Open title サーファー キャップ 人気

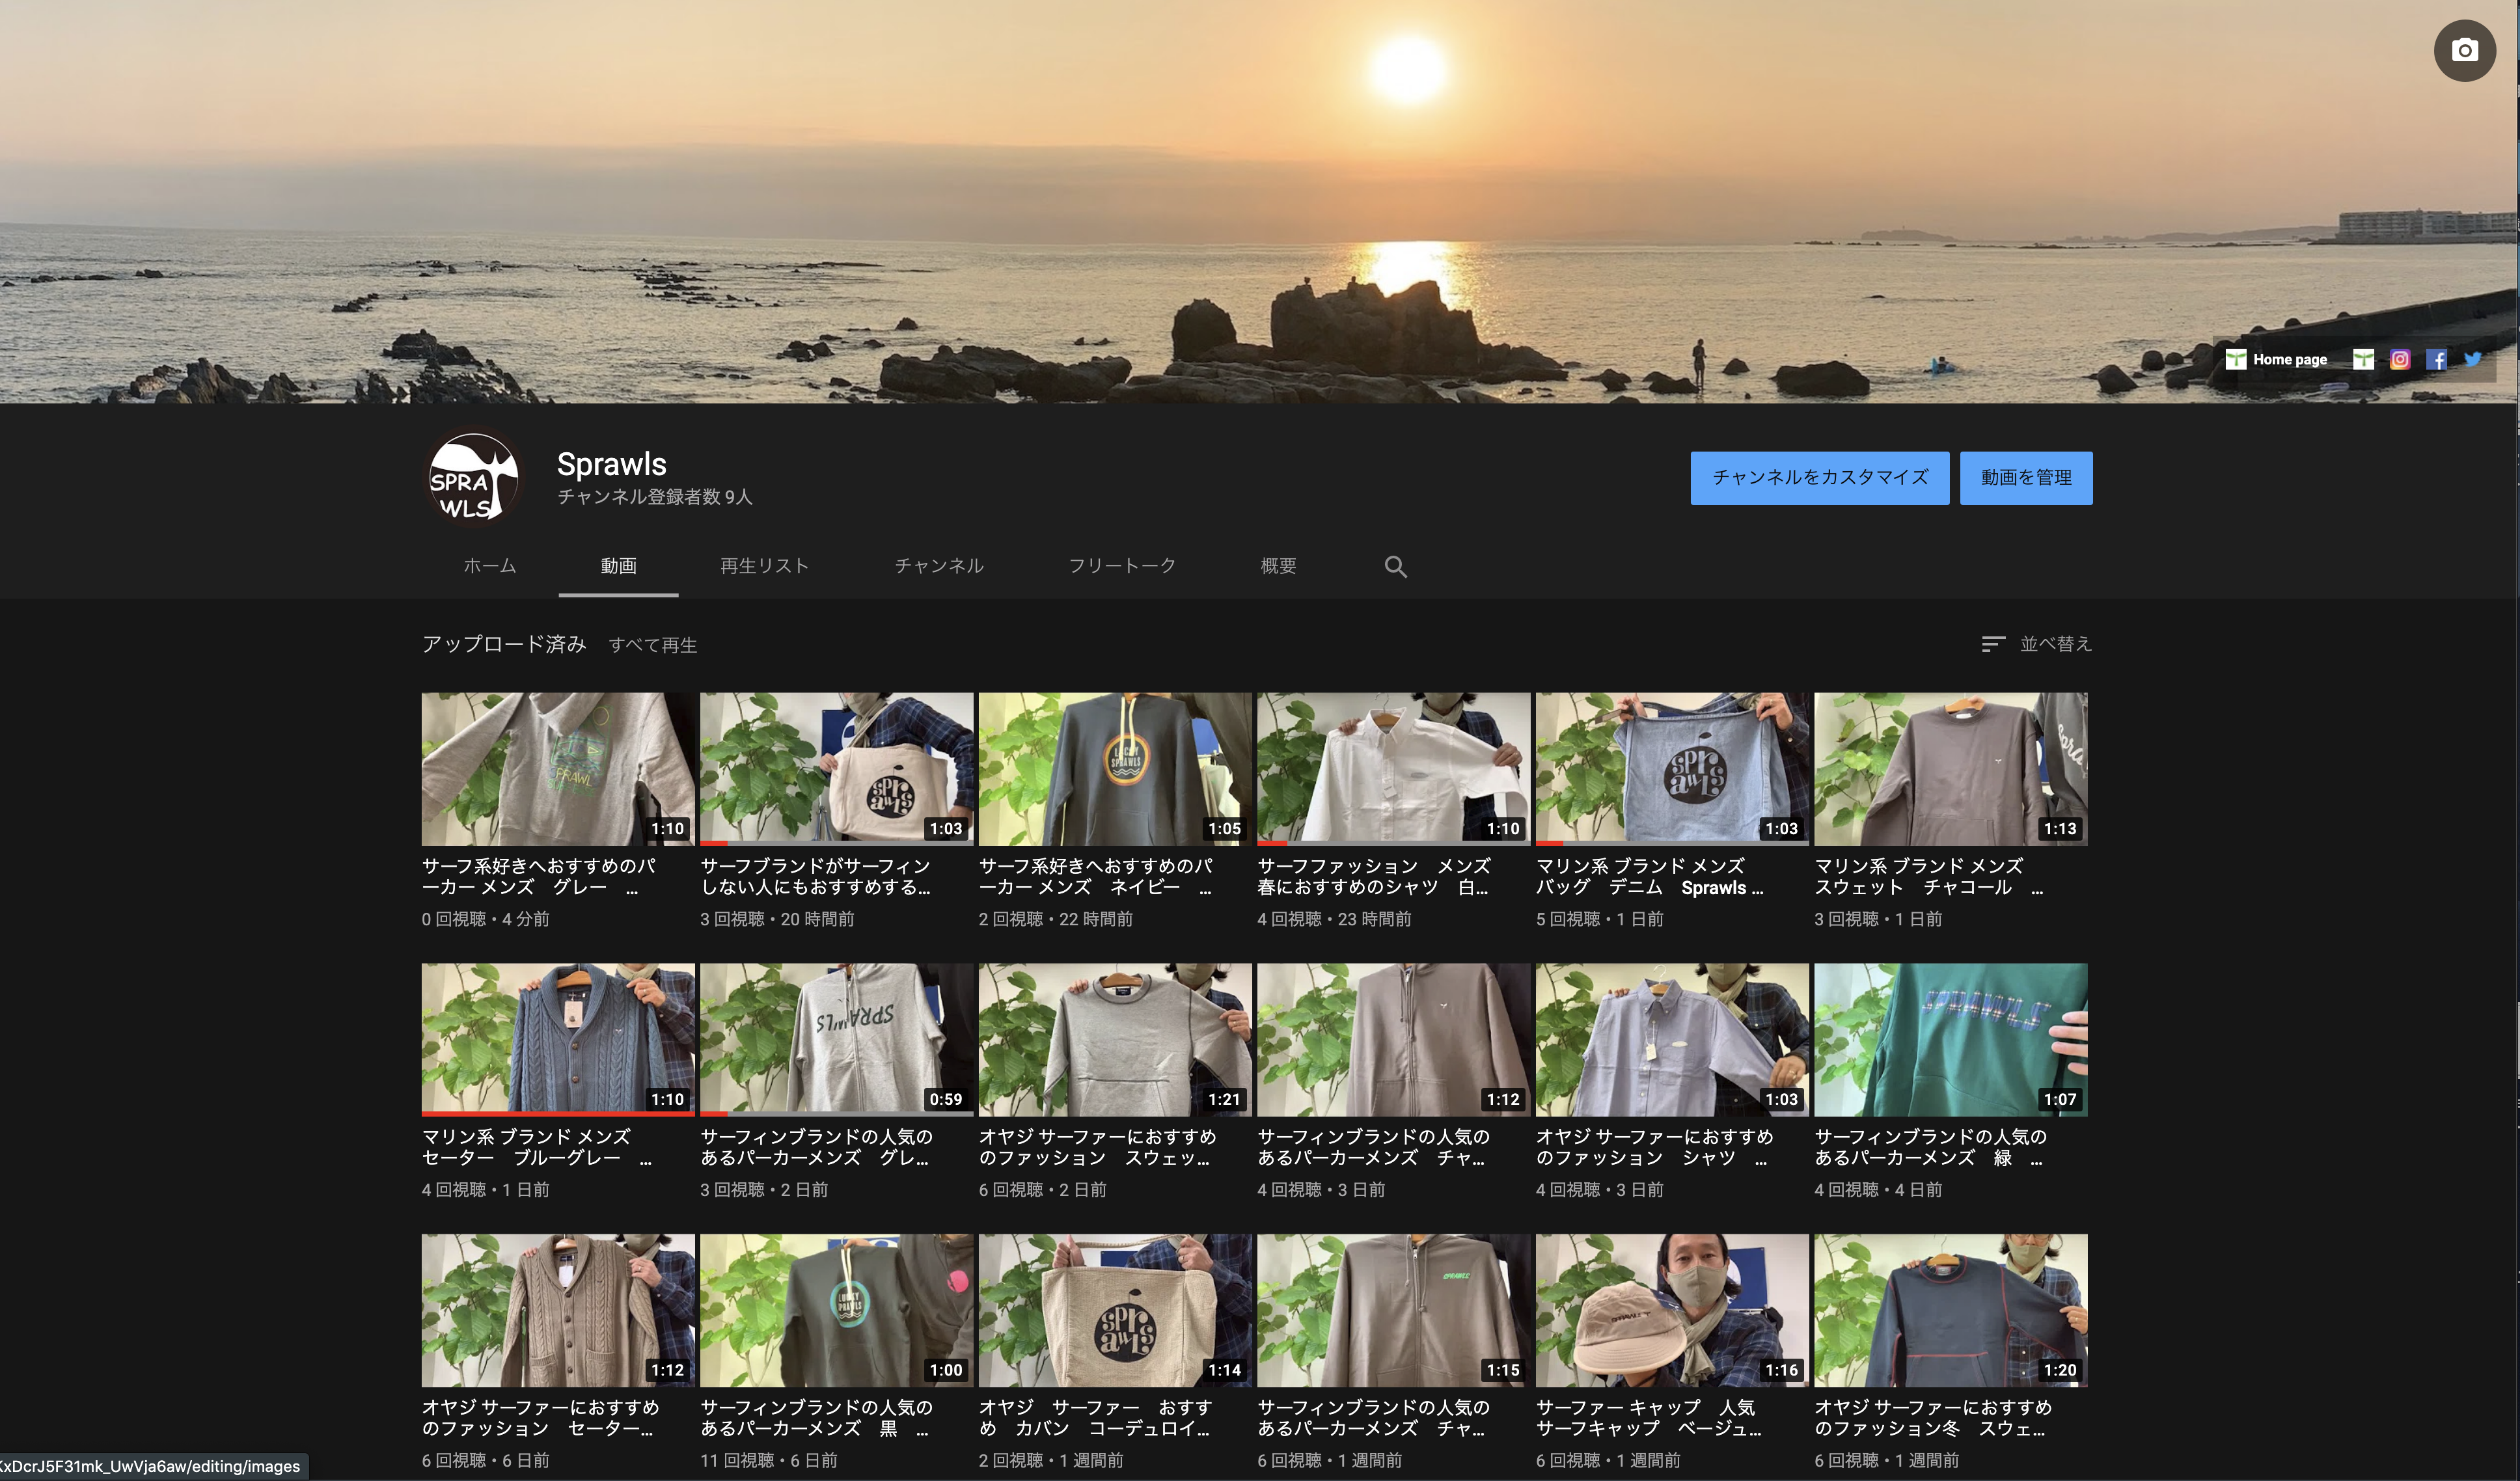coord(1649,1418)
